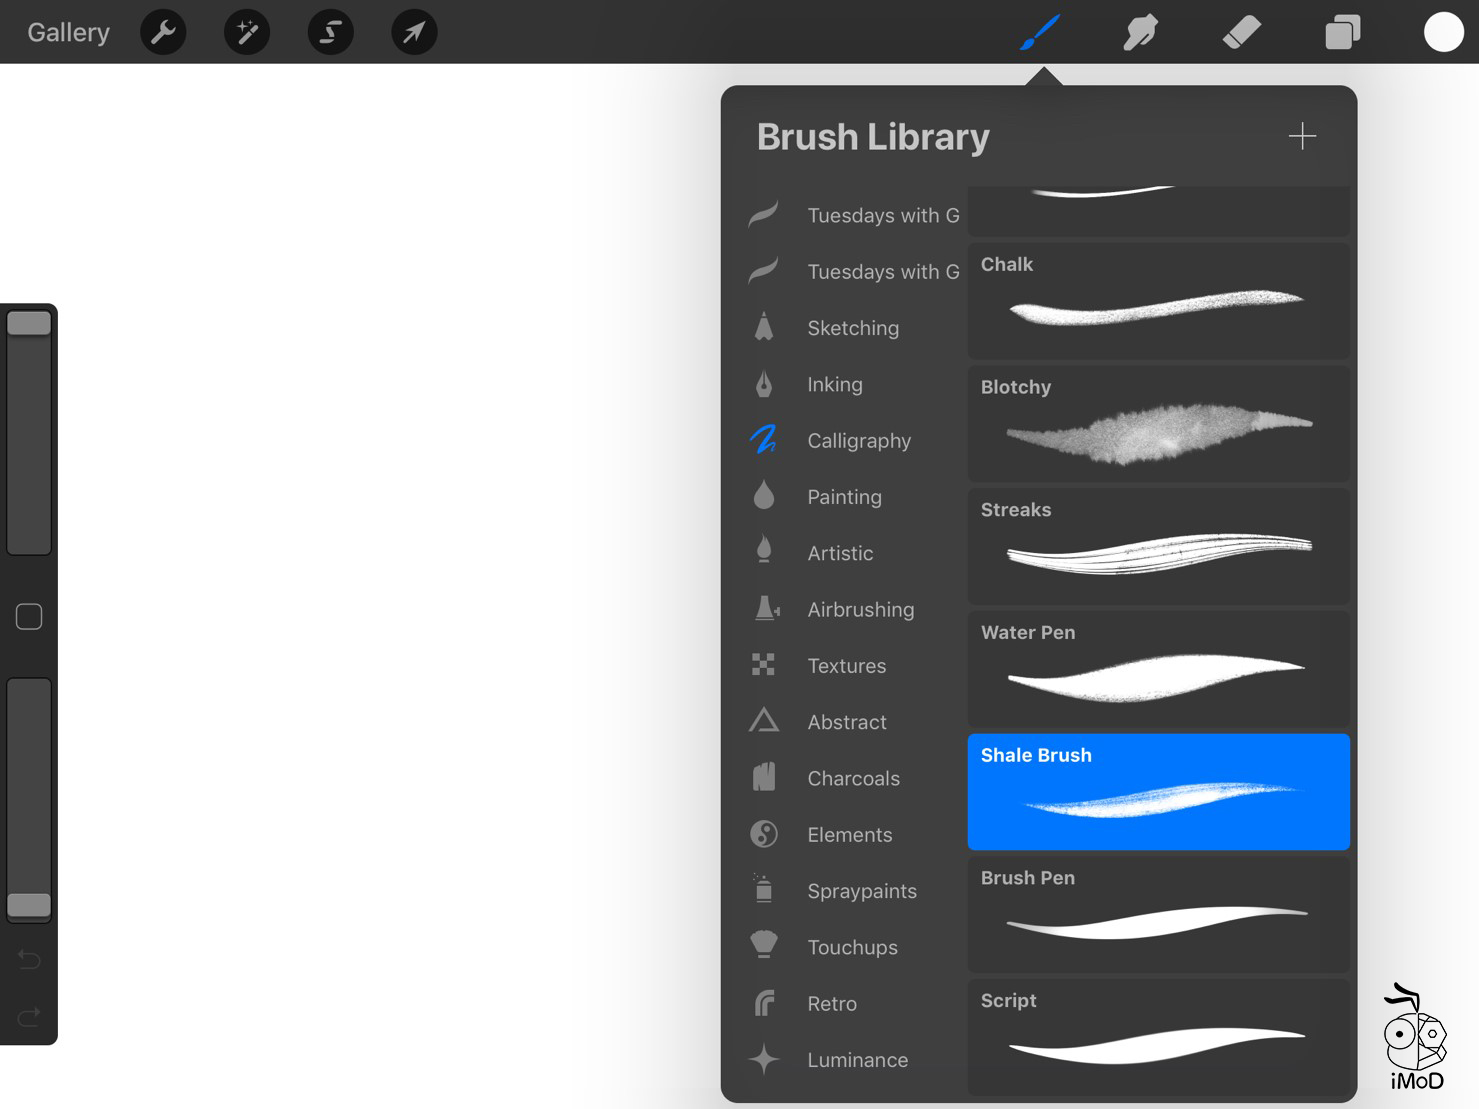Image resolution: width=1479 pixels, height=1109 pixels.
Task: Select the Chalk brush
Action: pyautogui.click(x=1158, y=301)
